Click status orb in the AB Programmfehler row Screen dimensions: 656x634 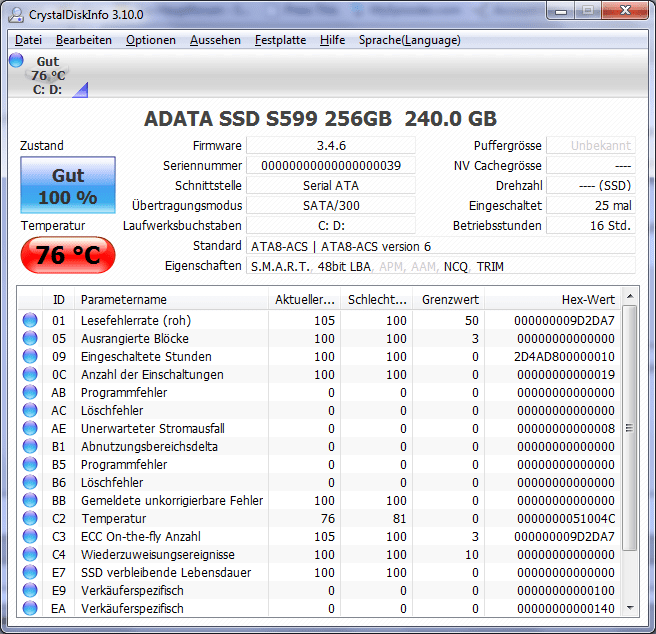pyautogui.click(x=30, y=392)
